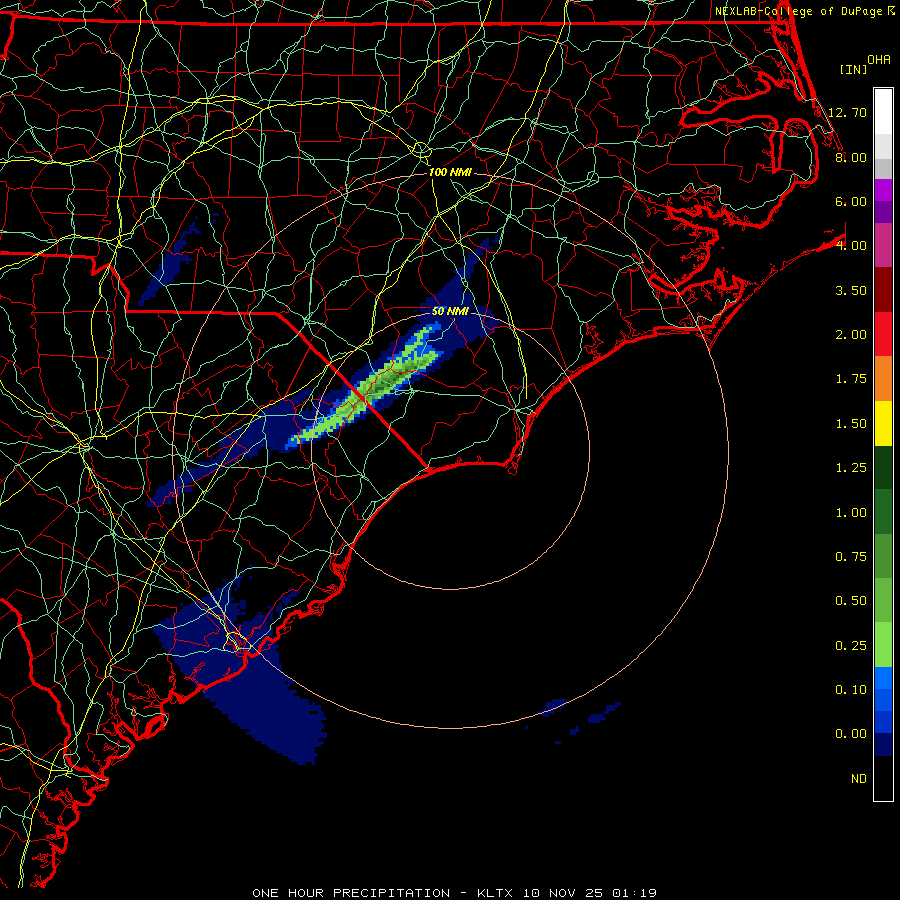Click the white 12.70 legend swatch
Viewport: 900px width, 900px height.
pyautogui.click(x=883, y=112)
